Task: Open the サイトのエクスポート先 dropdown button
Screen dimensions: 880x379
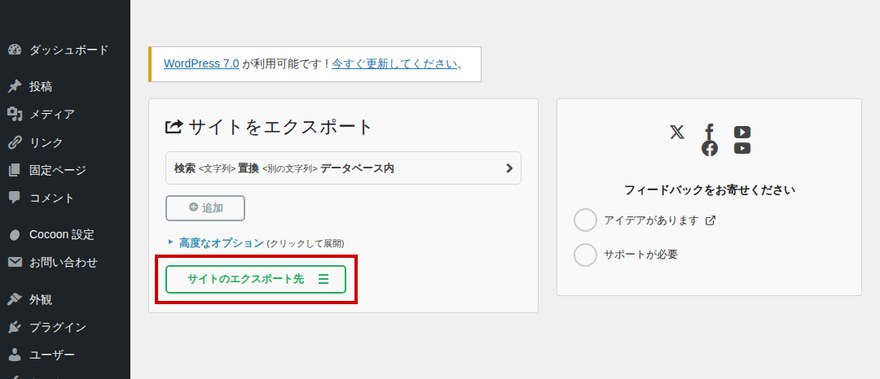Action: click(256, 279)
